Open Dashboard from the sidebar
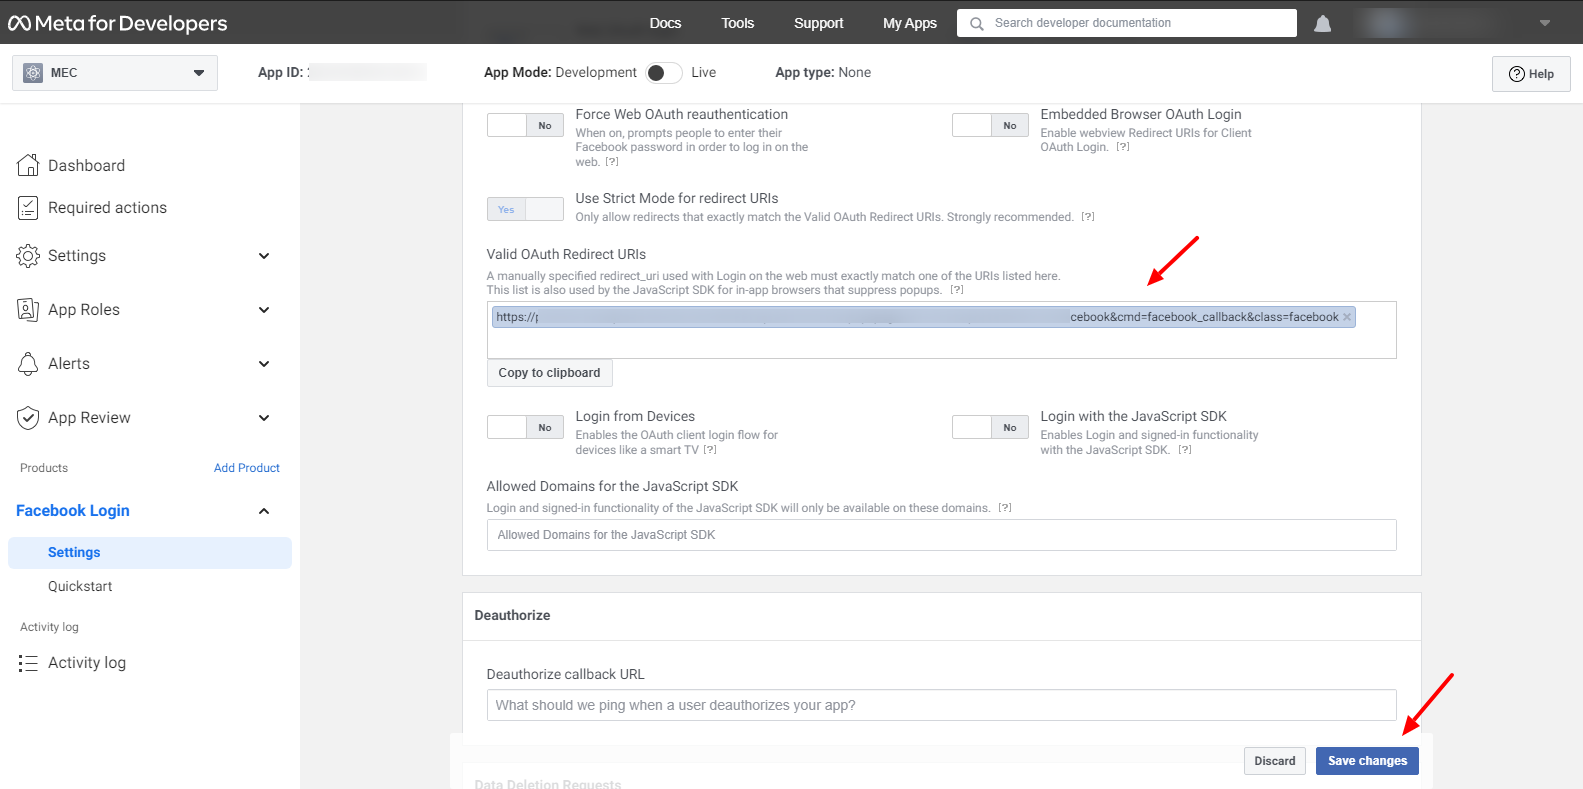This screenshot has height=789, width=1583. coord(87,165)
